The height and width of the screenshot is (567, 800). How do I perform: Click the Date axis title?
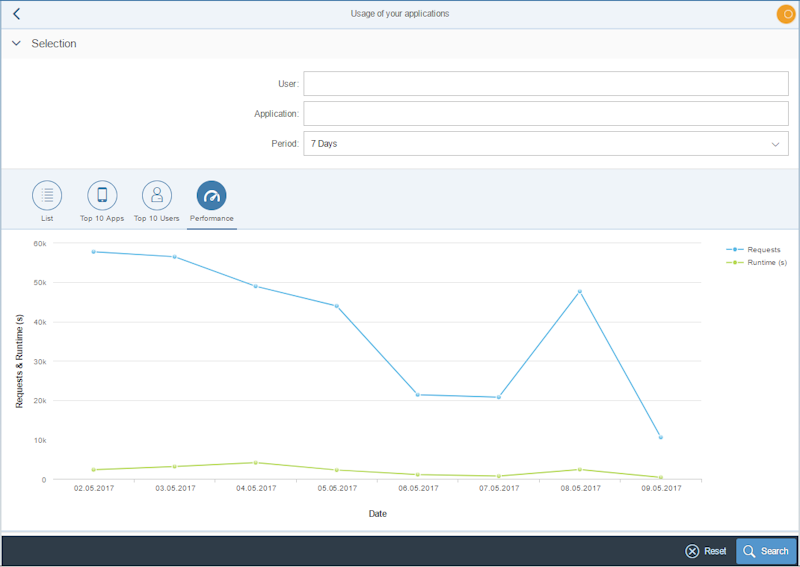[378, 514]
